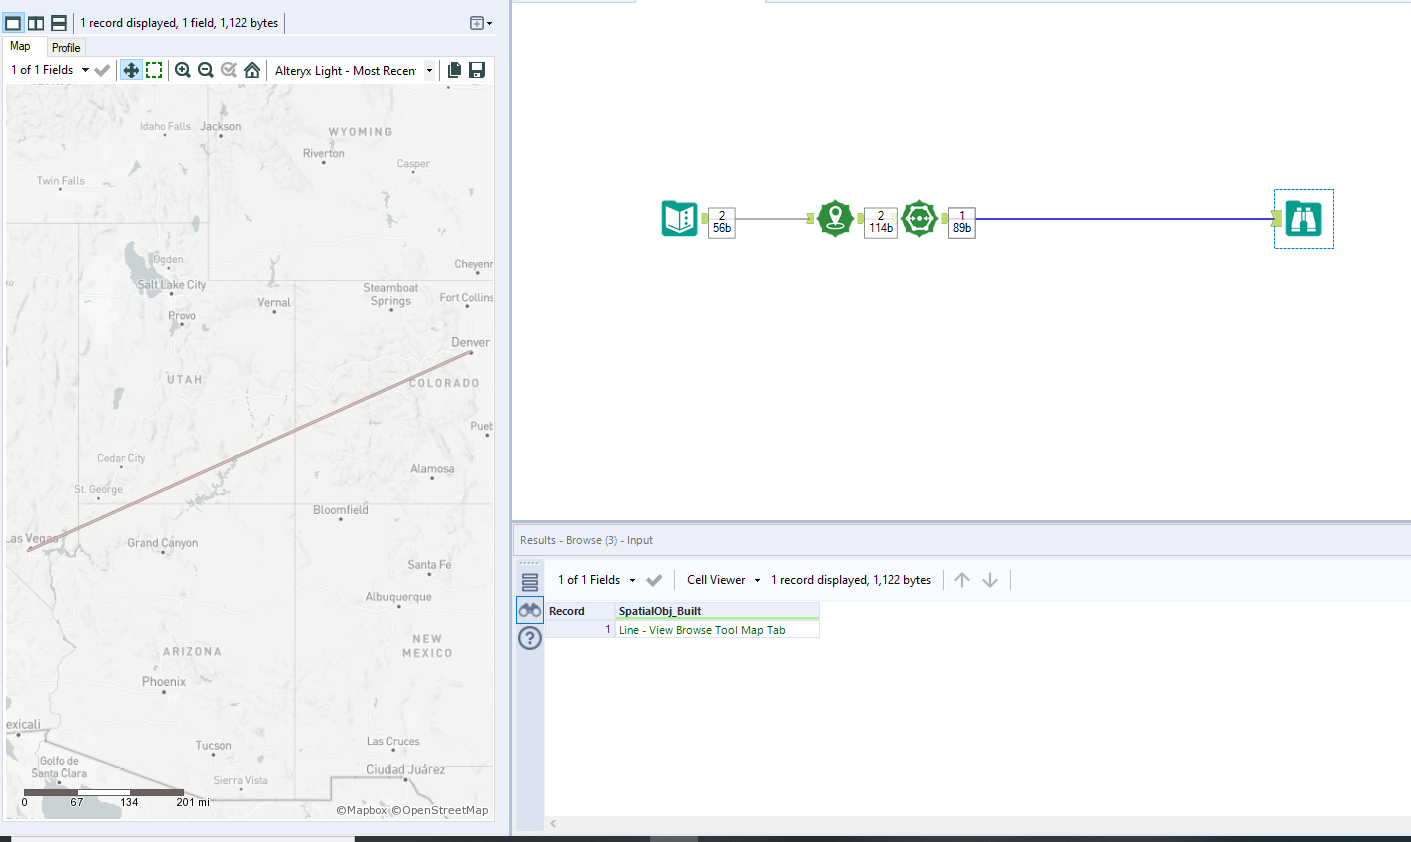Click Riverton label on the map
This screenshot has height=842, width=1411.
(324, 154)
